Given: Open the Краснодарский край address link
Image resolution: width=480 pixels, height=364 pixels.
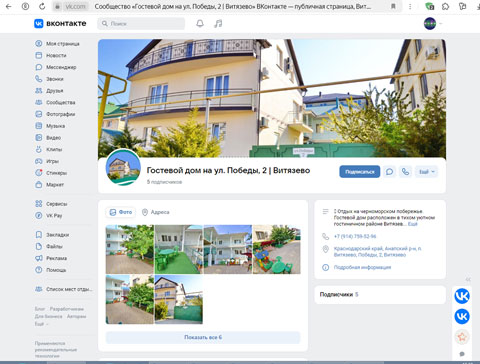Looking at the screenshot, I should [x=378, y=252].
